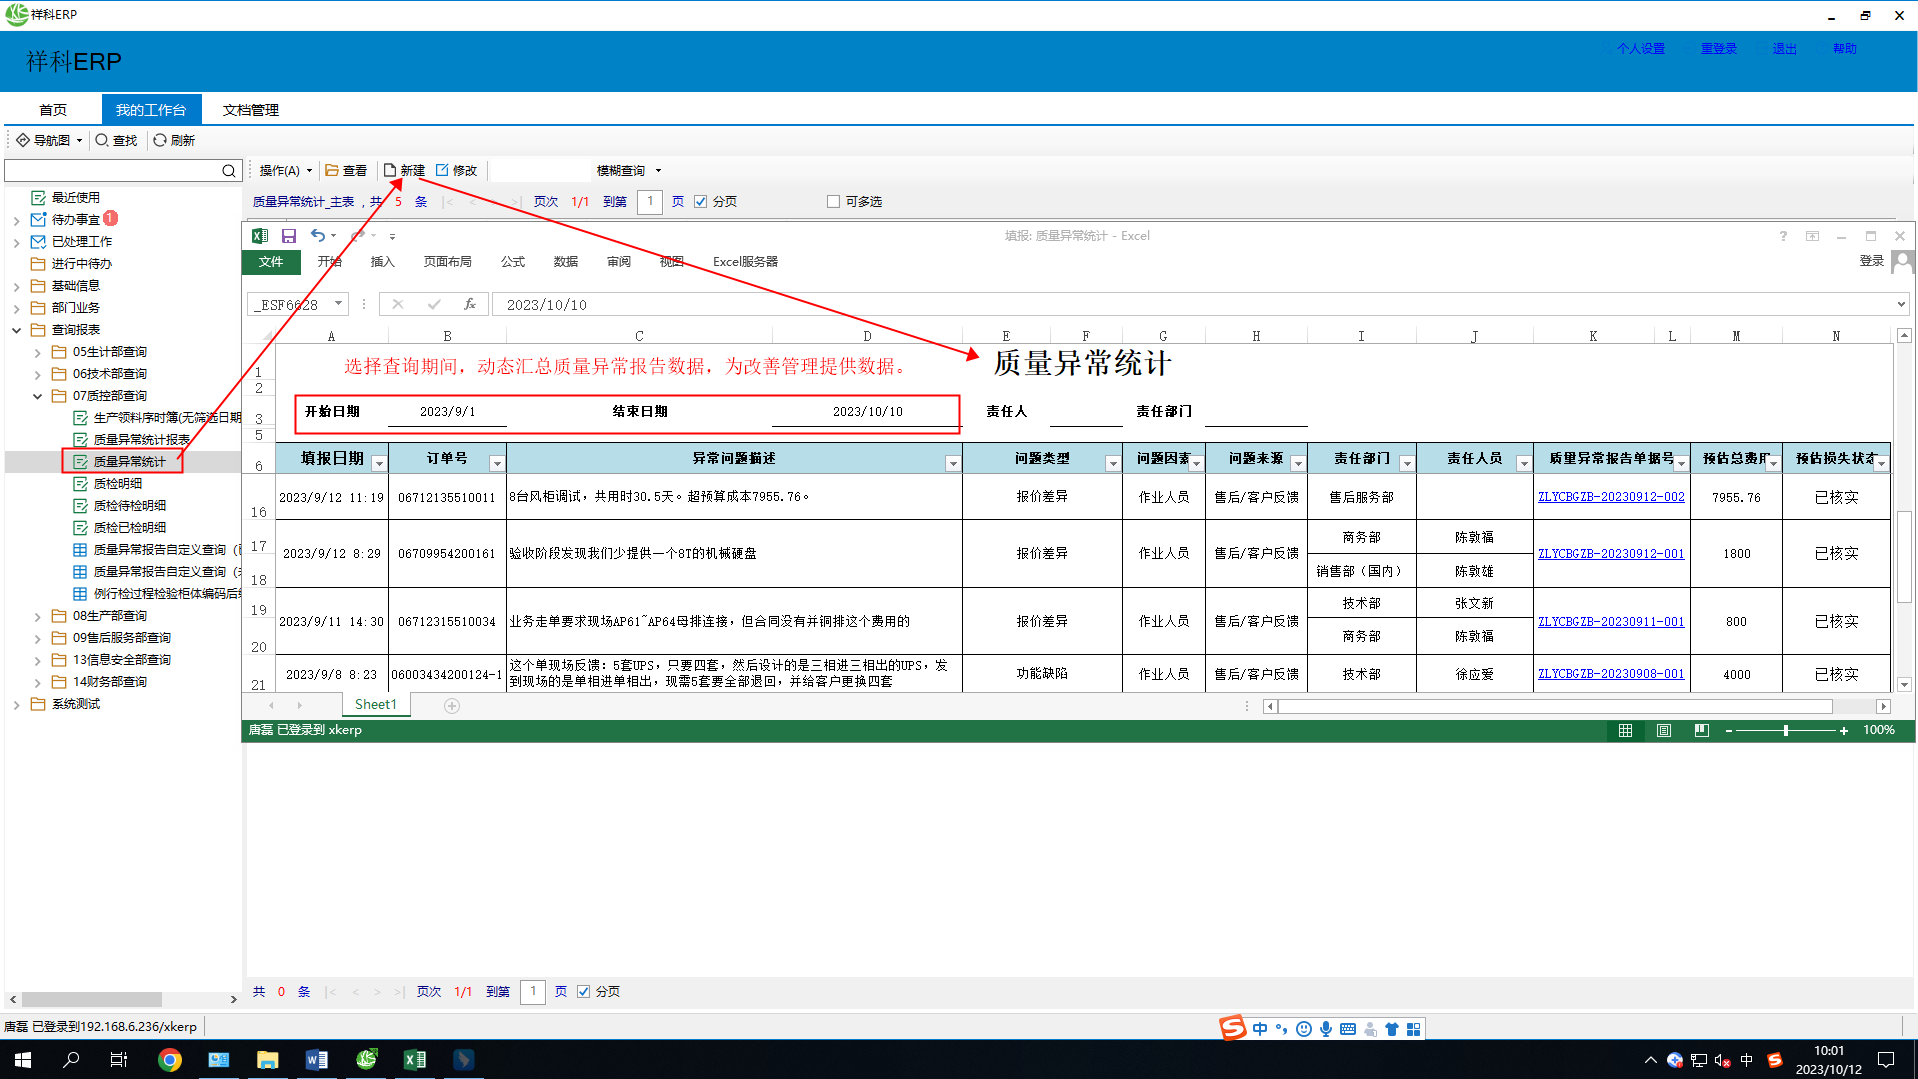Open the 操作(A) dropdown menu
Image resolution: width=1918 pixels, height=1079 pixels.
(285, 171)
